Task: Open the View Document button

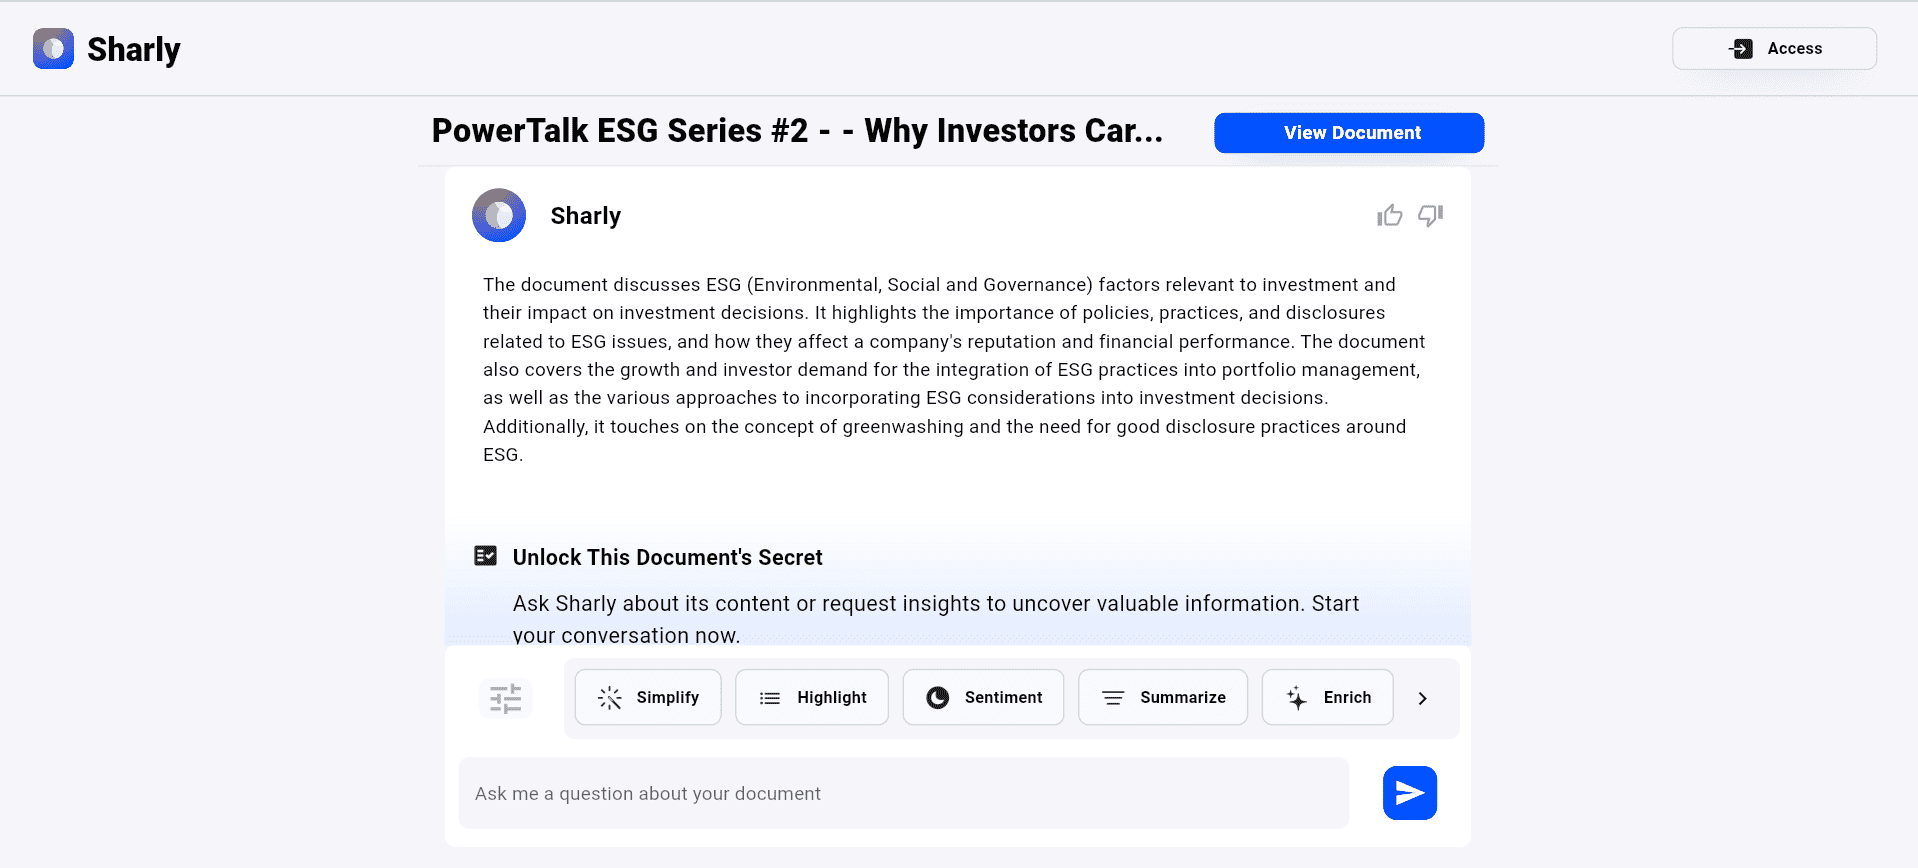Action: tap(1349, 133)
